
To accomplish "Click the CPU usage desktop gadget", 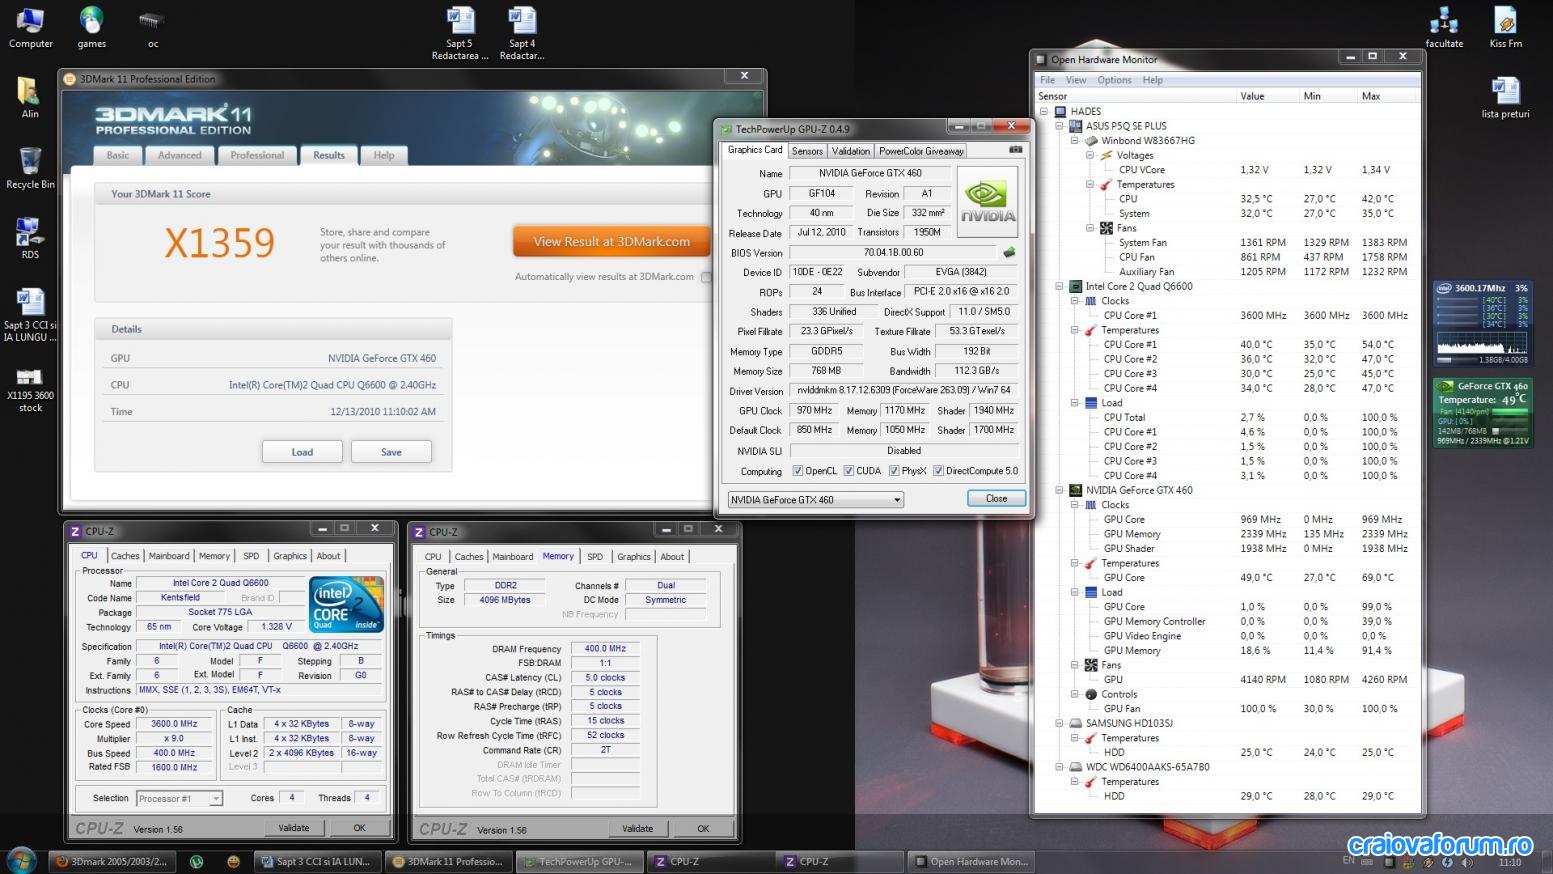I will pos(1482,322).
